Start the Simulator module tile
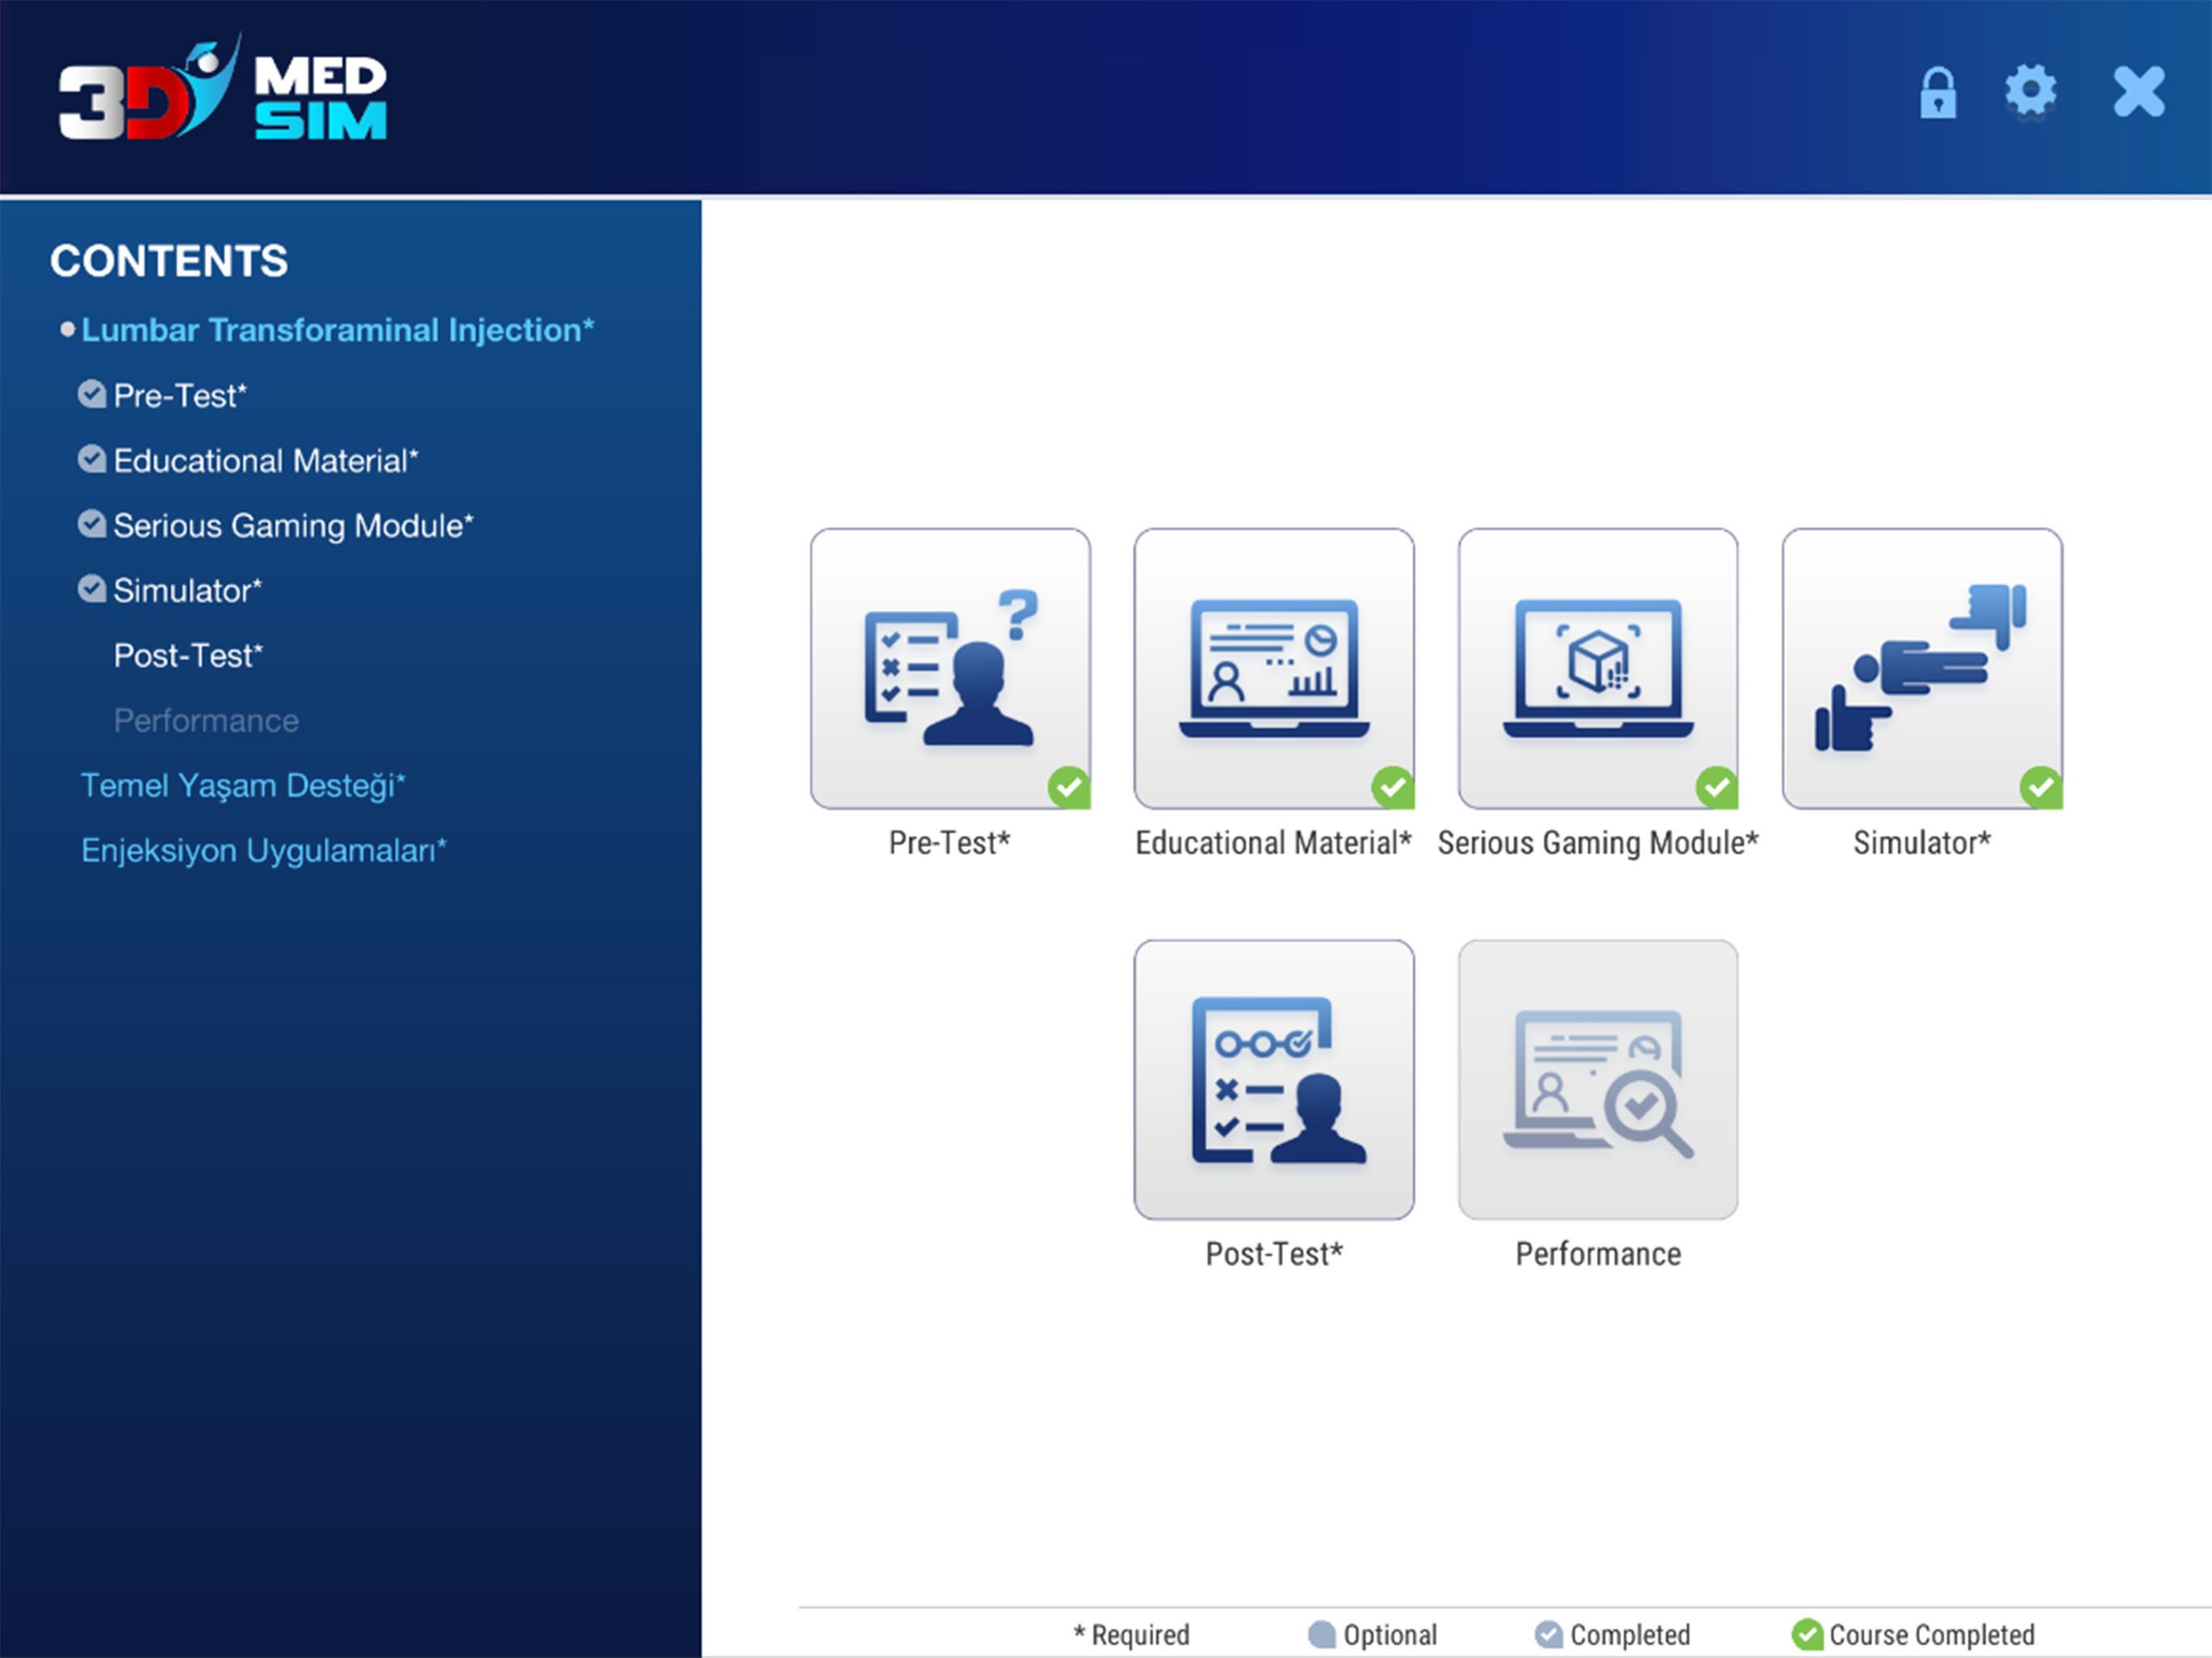 point(1921,668)
